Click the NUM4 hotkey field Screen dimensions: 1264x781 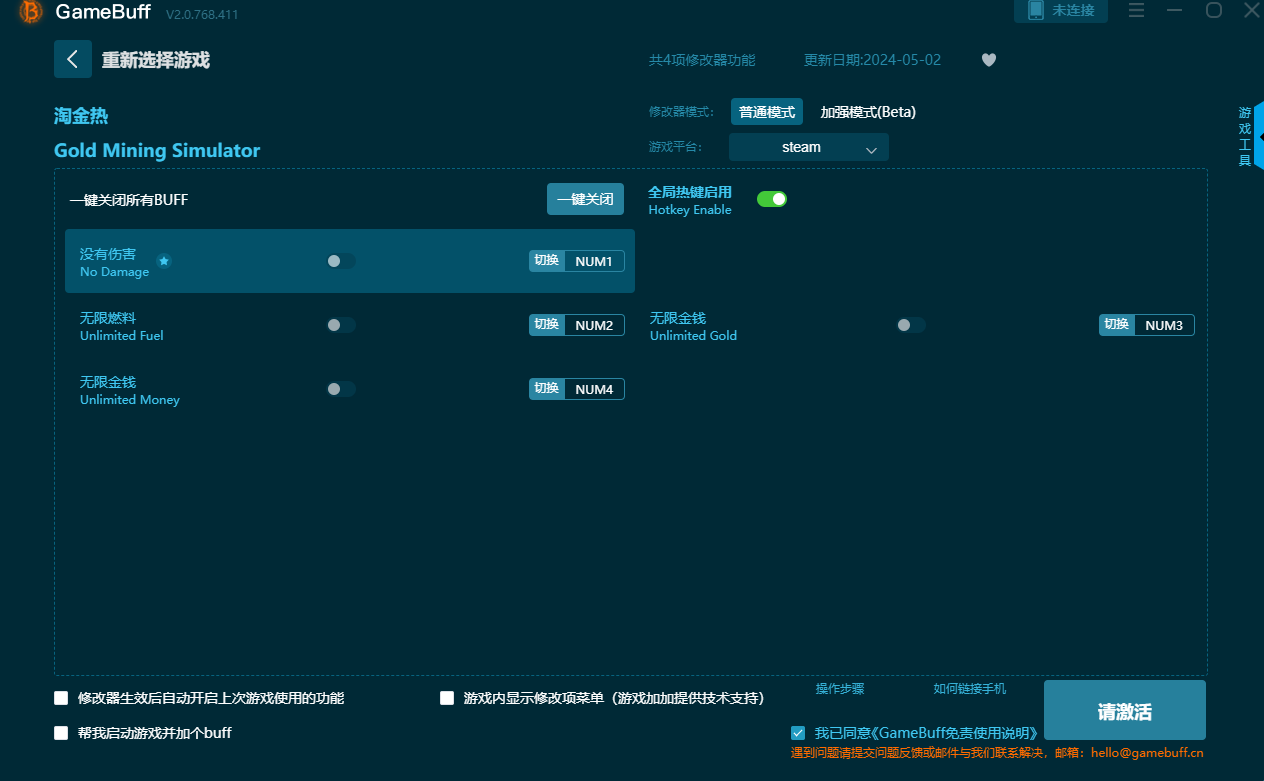(594, 389)
